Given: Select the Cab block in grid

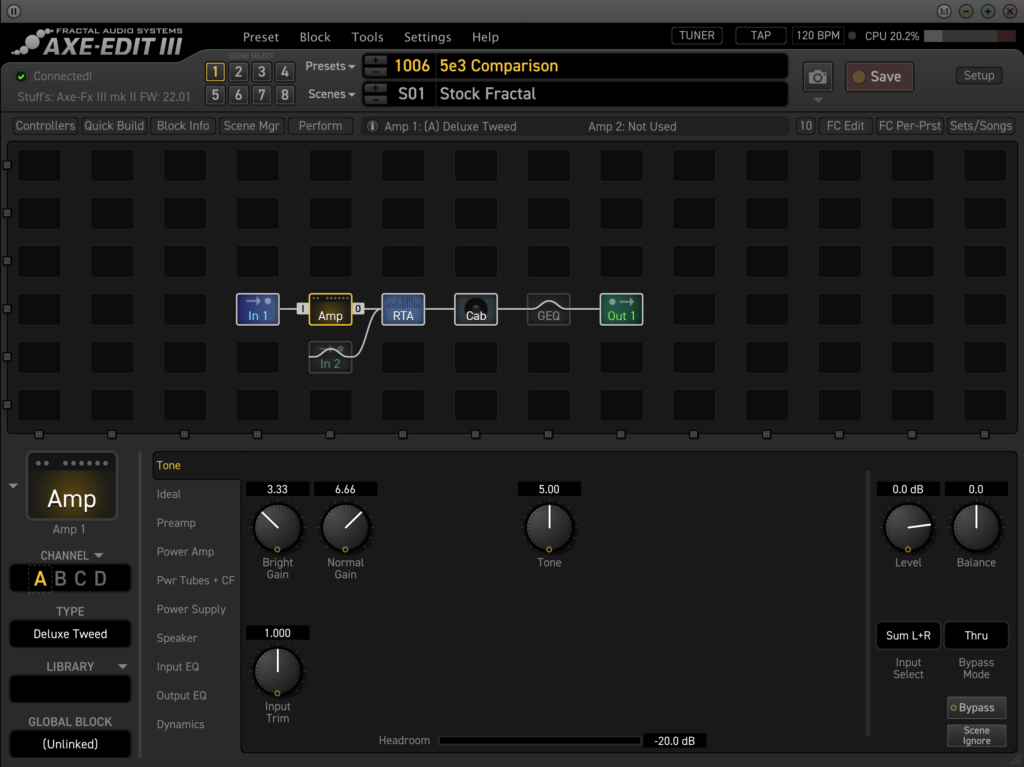Looking at the screenshot, I should pyautogui.click(x=475, y=309).
